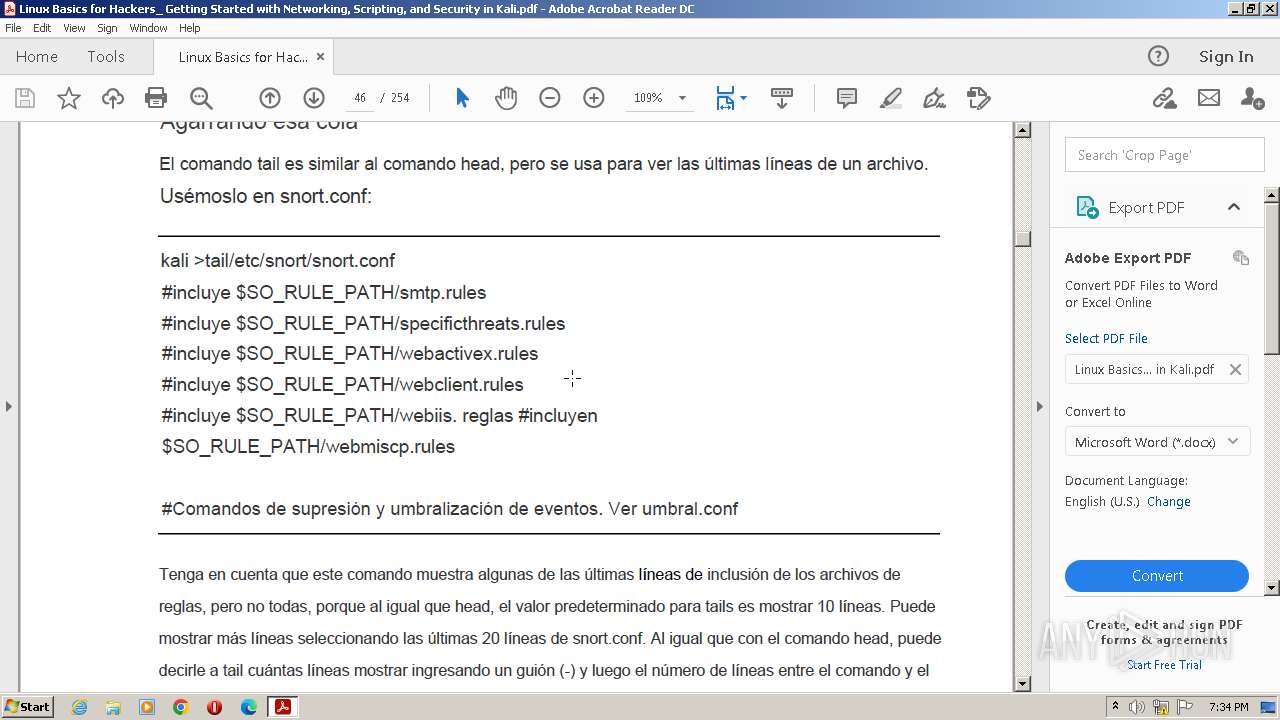Go to the next page

[314, 98]
